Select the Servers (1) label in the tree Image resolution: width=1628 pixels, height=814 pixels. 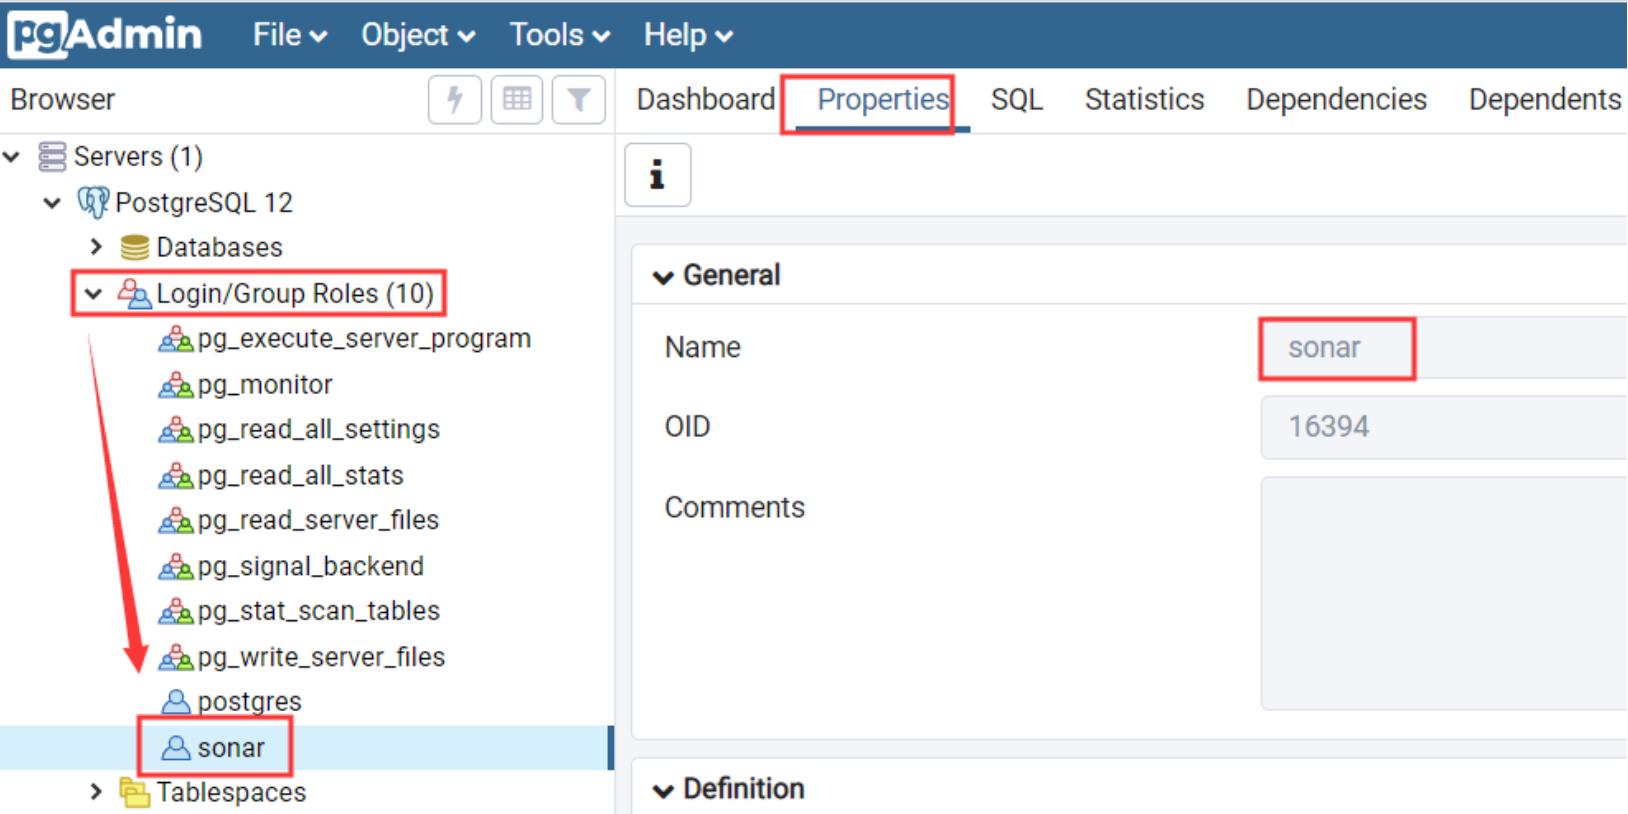click(138, 157)
